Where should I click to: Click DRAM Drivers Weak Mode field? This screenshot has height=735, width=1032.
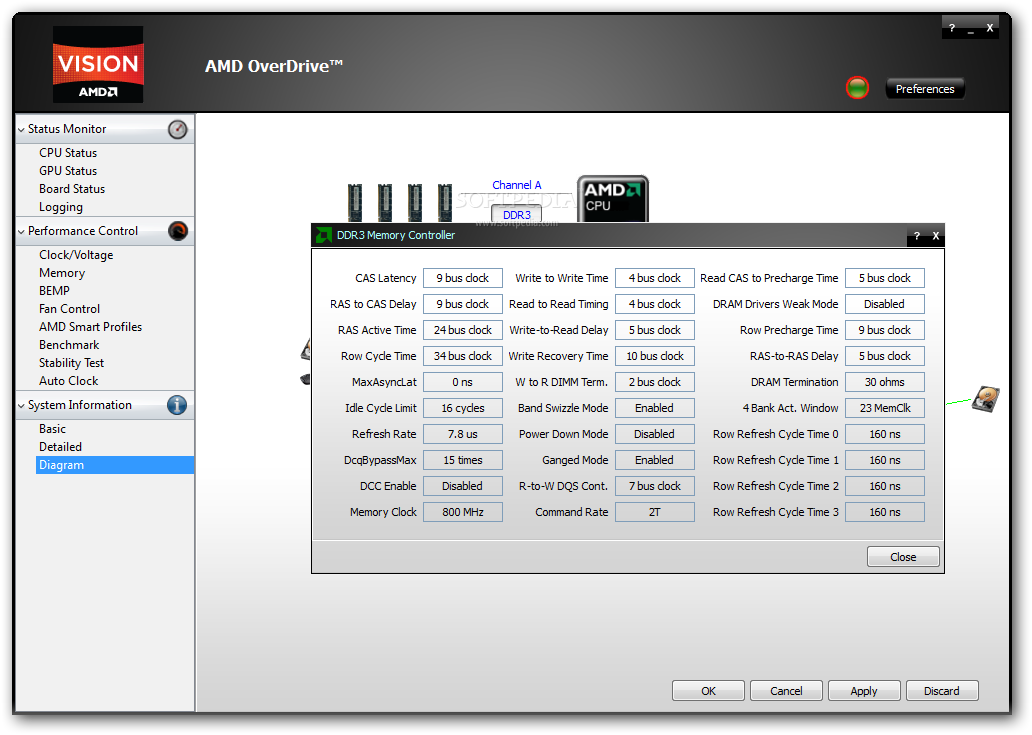[885, 304]
